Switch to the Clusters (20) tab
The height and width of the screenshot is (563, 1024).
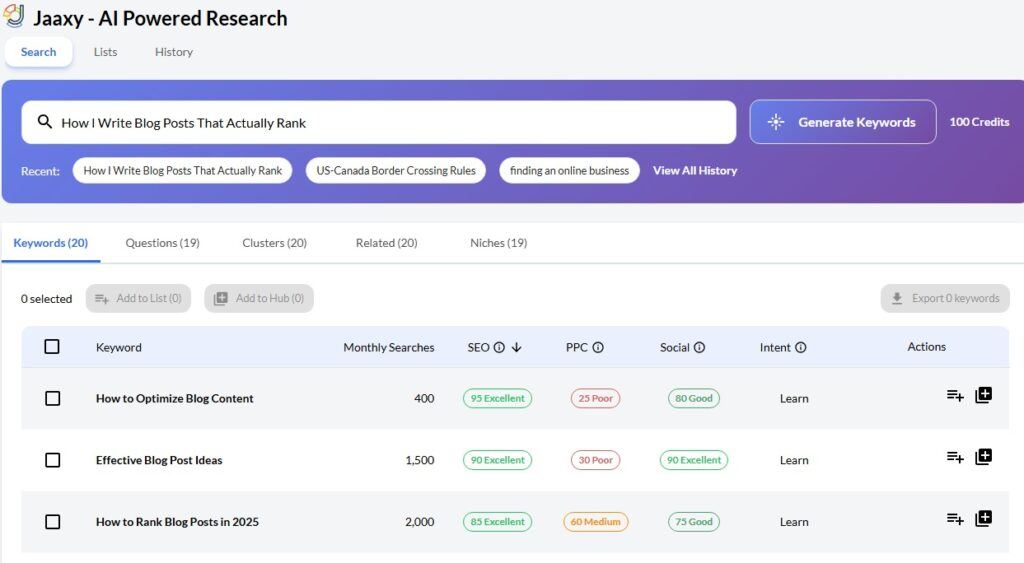pos(274,243)
